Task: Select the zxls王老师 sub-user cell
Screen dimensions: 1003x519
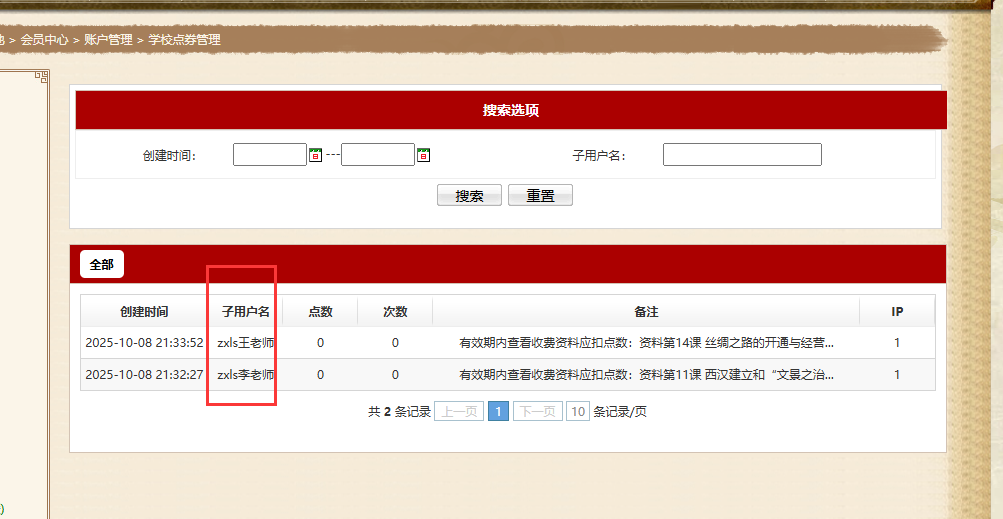Action: tap(245, 343)
